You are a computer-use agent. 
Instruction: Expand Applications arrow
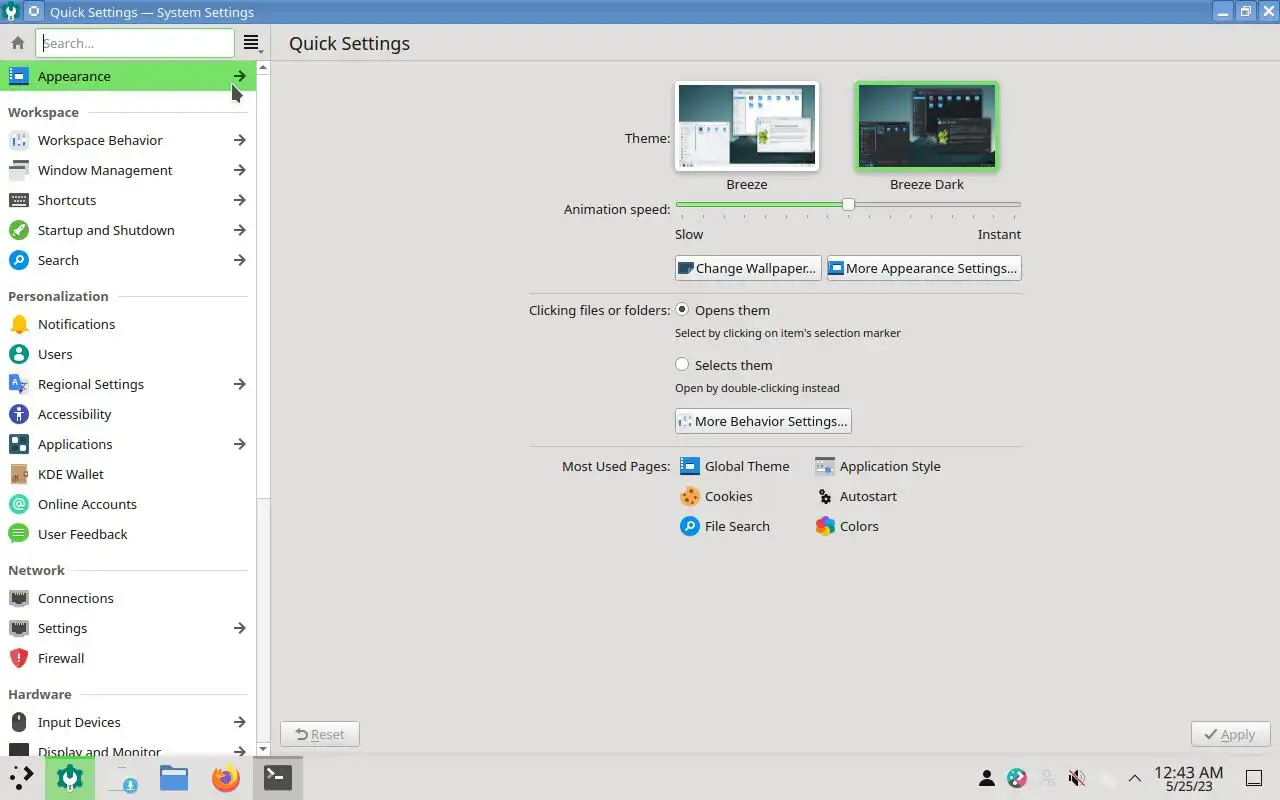[x=240, y=444]
